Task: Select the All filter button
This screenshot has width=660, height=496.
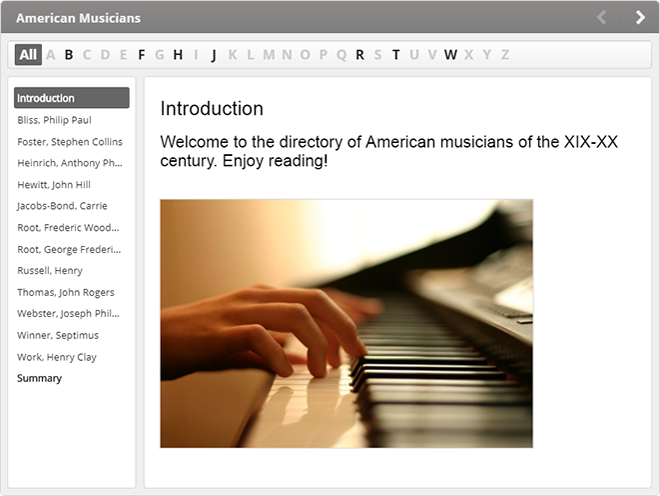Action: [28, 54]
